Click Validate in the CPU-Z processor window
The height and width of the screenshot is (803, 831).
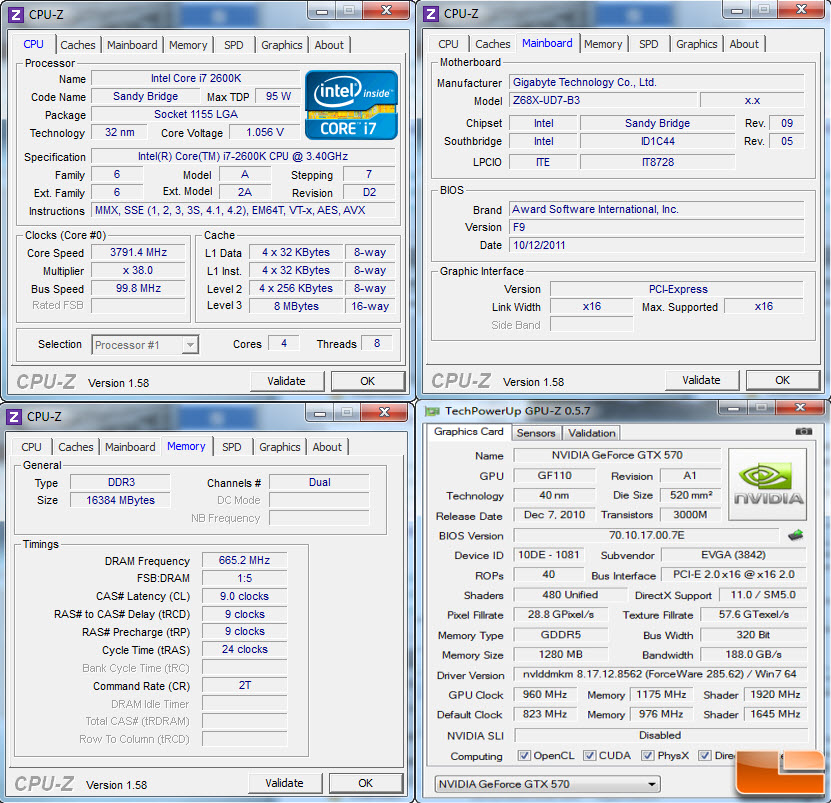(286, 381)
